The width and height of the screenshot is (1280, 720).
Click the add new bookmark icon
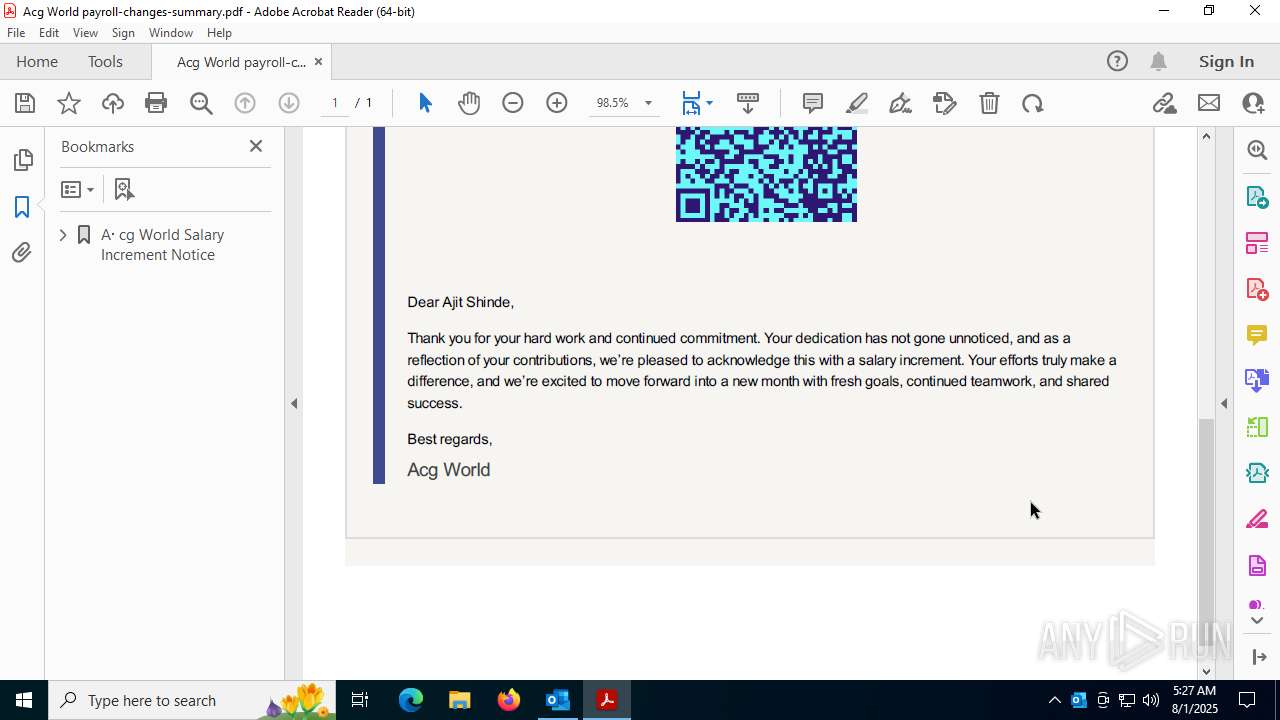(x=123, y=189)
